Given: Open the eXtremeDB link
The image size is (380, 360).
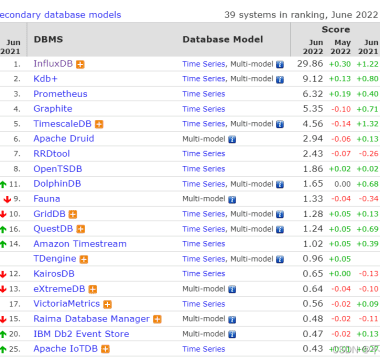Looking at the screenshot, I should 59,289.
